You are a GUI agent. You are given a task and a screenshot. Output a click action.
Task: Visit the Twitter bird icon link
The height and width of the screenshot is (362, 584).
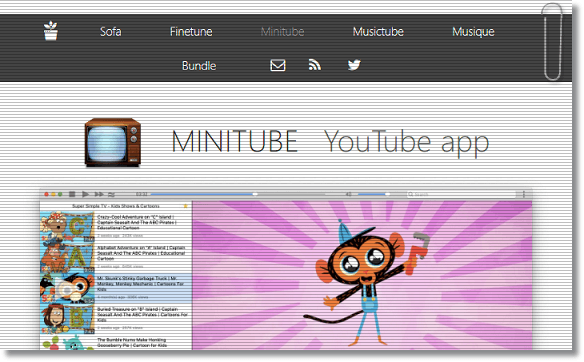(354, 65)
